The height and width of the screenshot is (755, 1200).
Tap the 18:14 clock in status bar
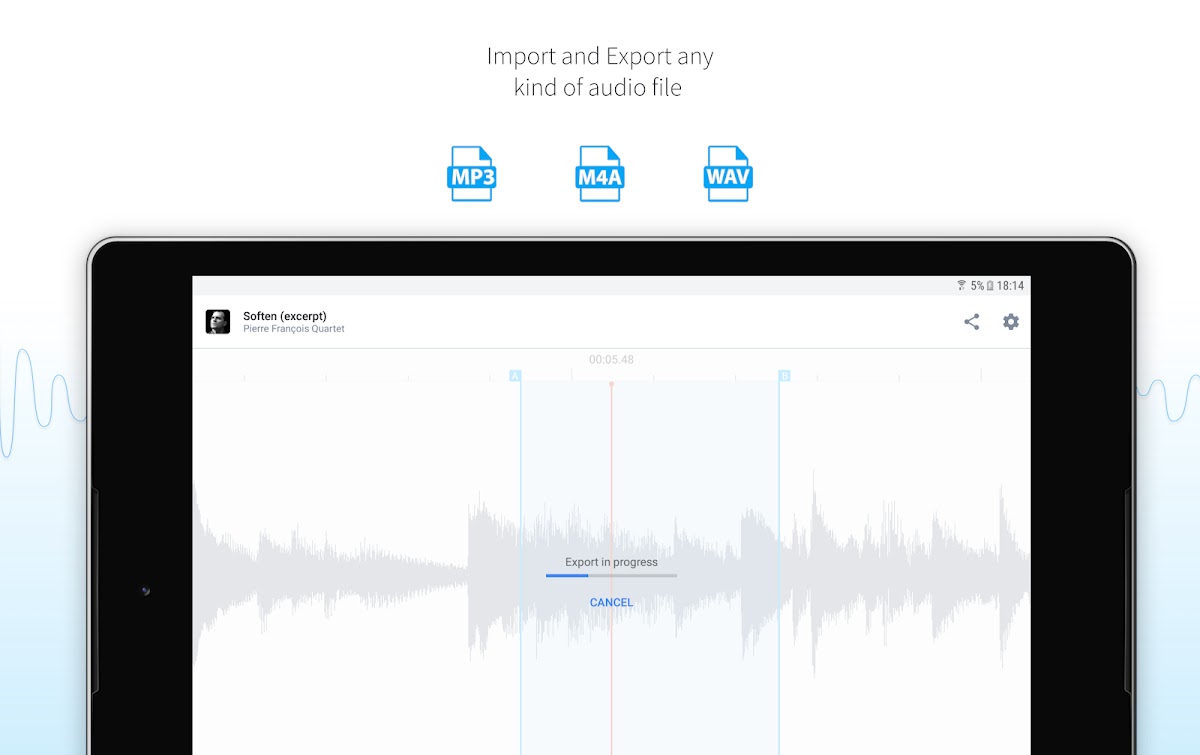click(1010, 286)
